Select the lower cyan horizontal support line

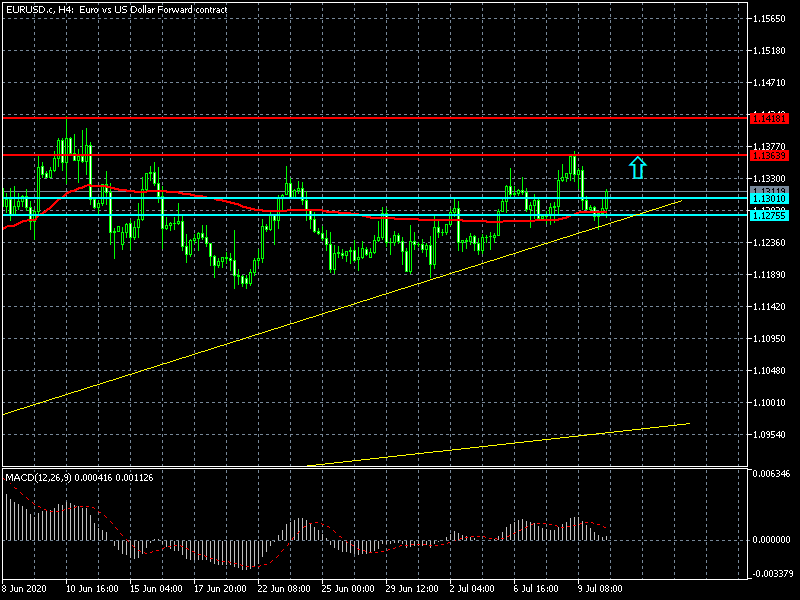click(x=300, y=215)
